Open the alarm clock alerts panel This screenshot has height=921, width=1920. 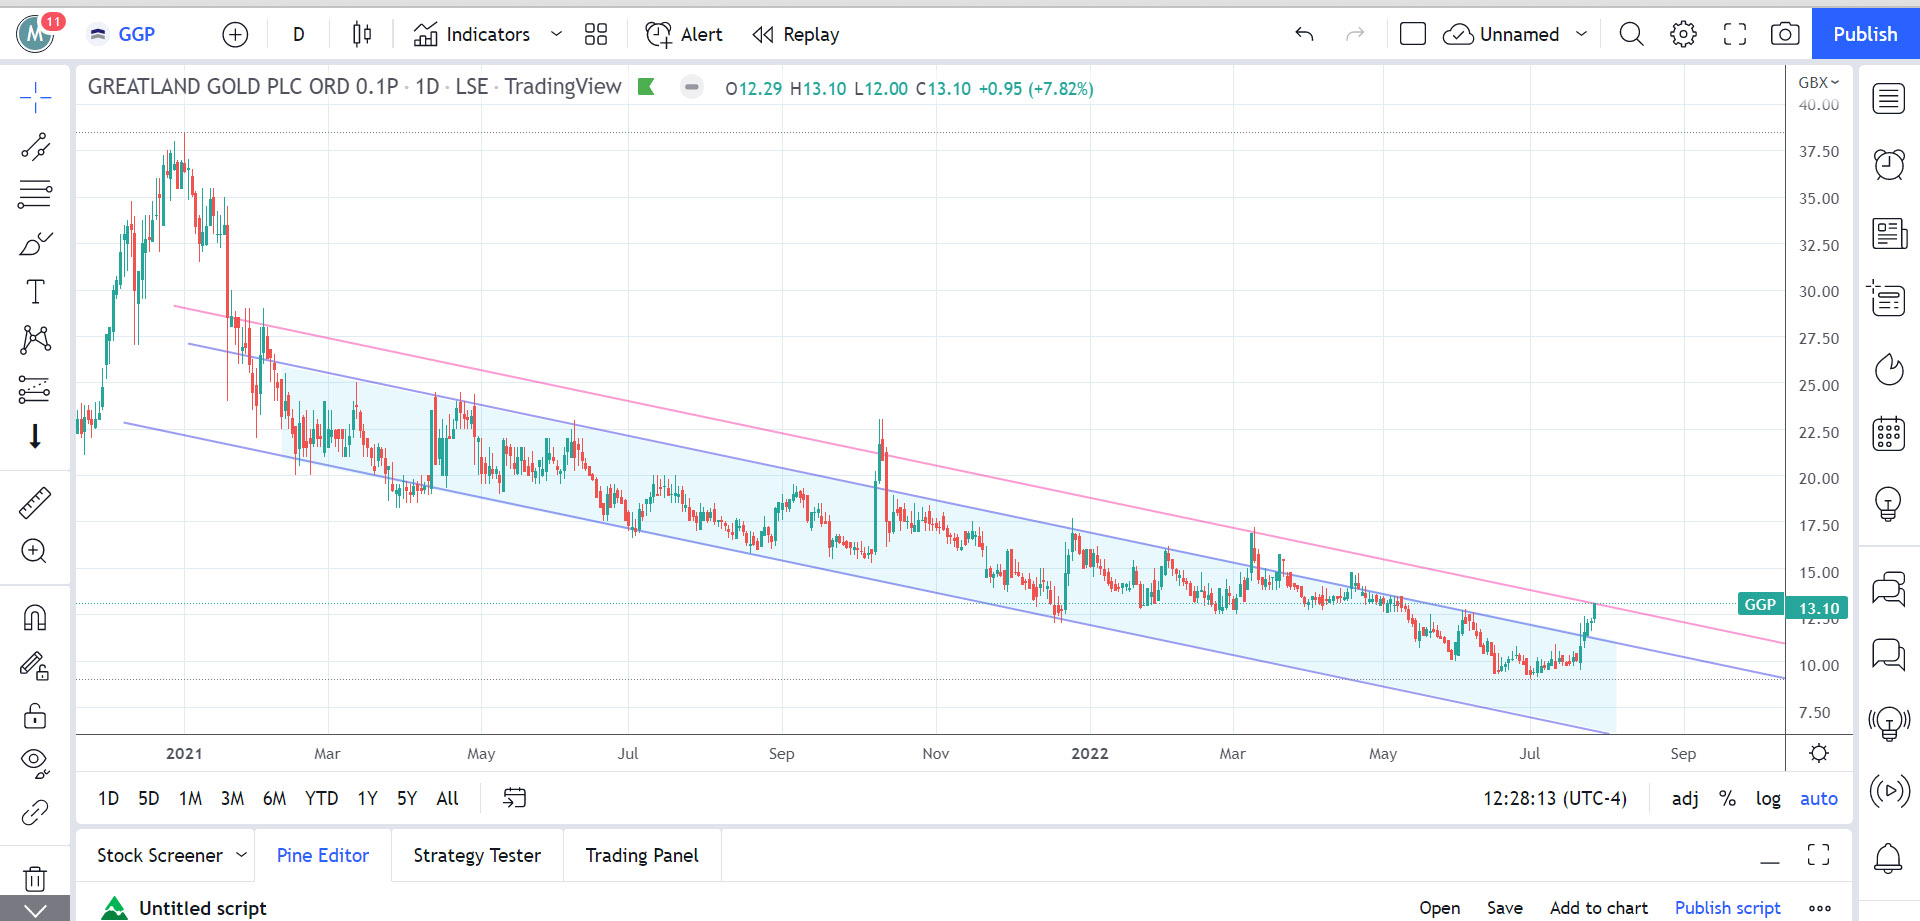[1888, 164]
